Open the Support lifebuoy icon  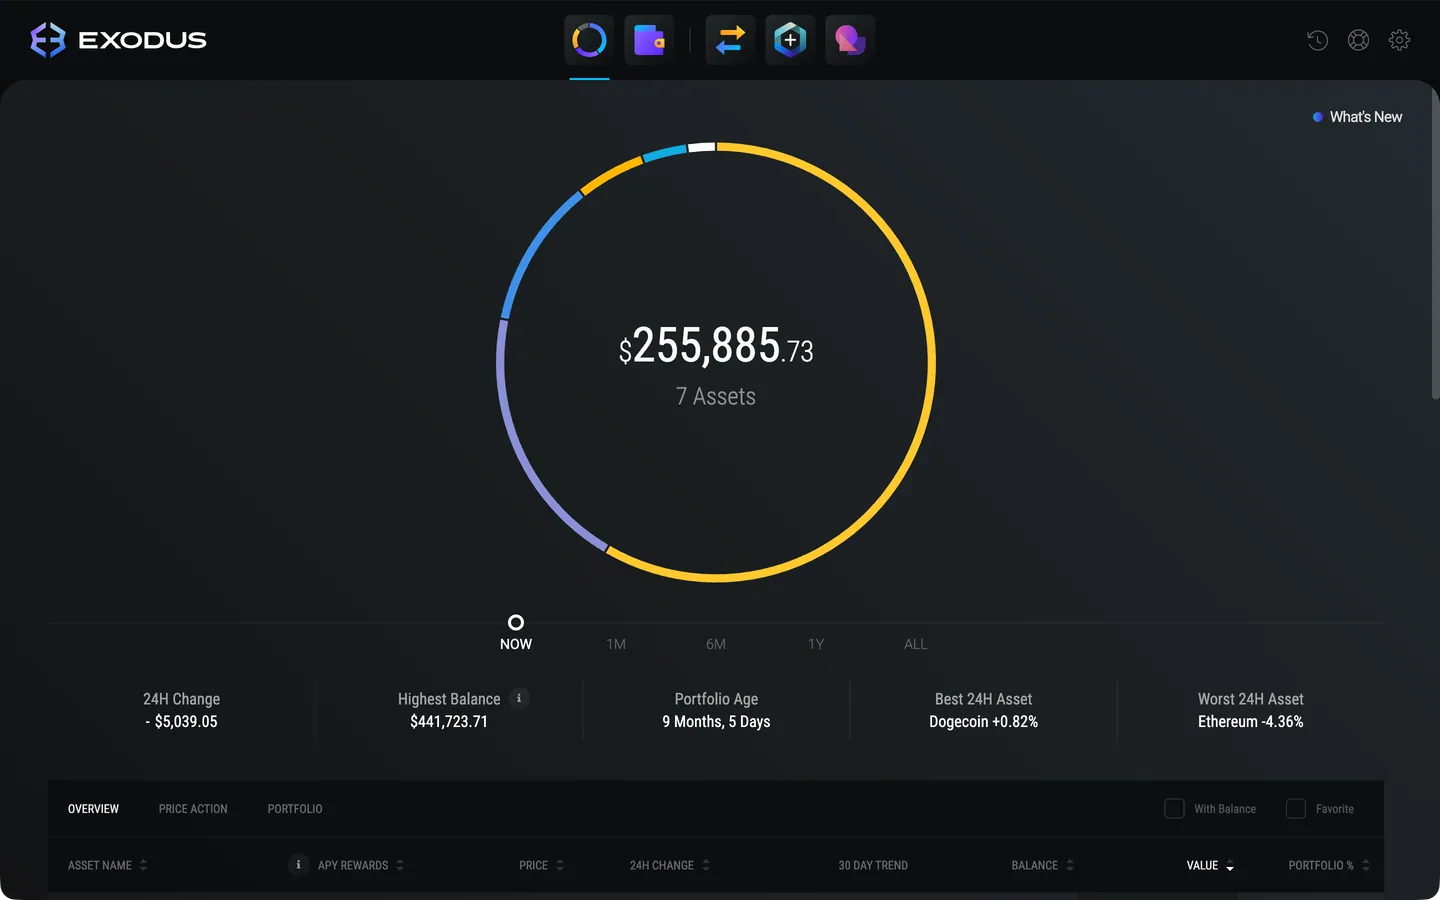1358,40
